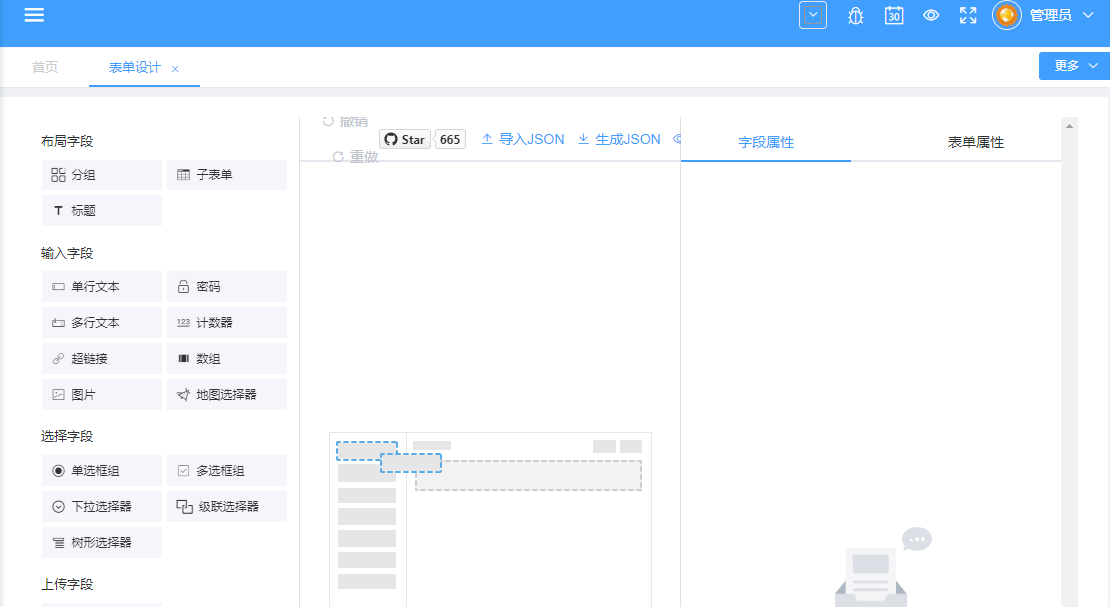Add a 单选框组 radio group field
The width and height of the screenshot is (1110, 607).
point(102,470)
